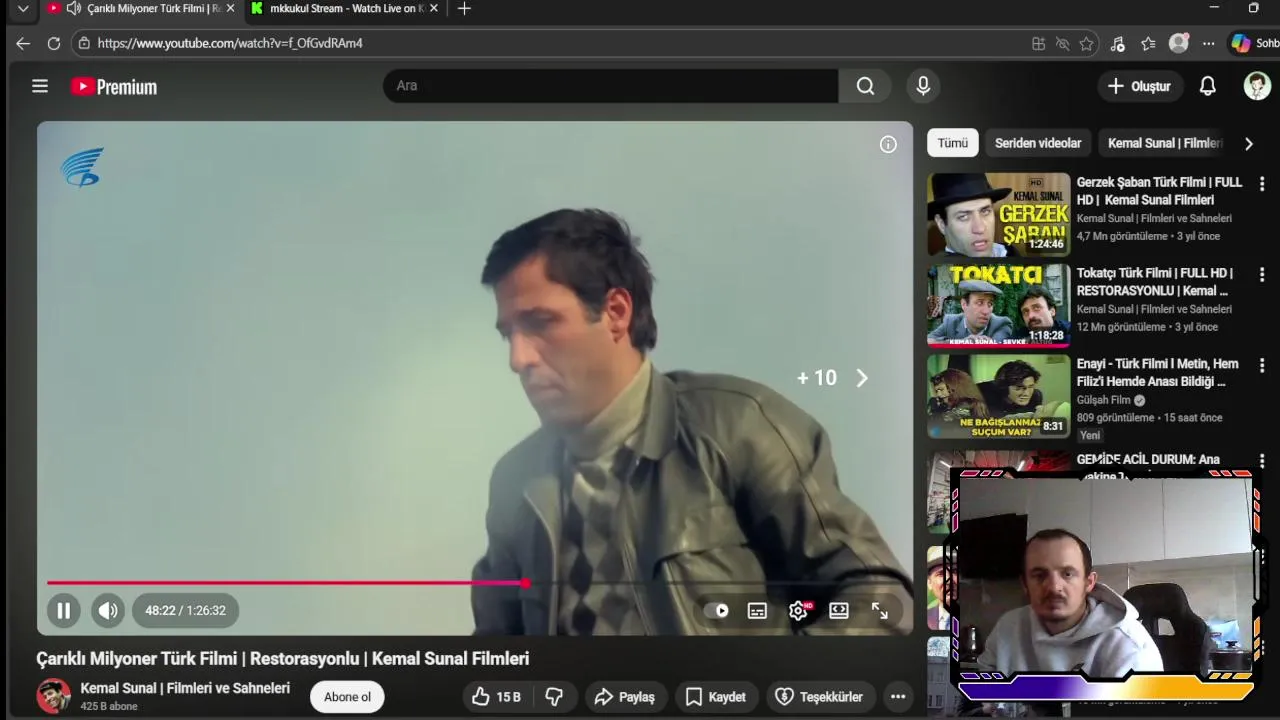Open the Gerzek Şaban video thumbnail

click(x=998, y=215)
